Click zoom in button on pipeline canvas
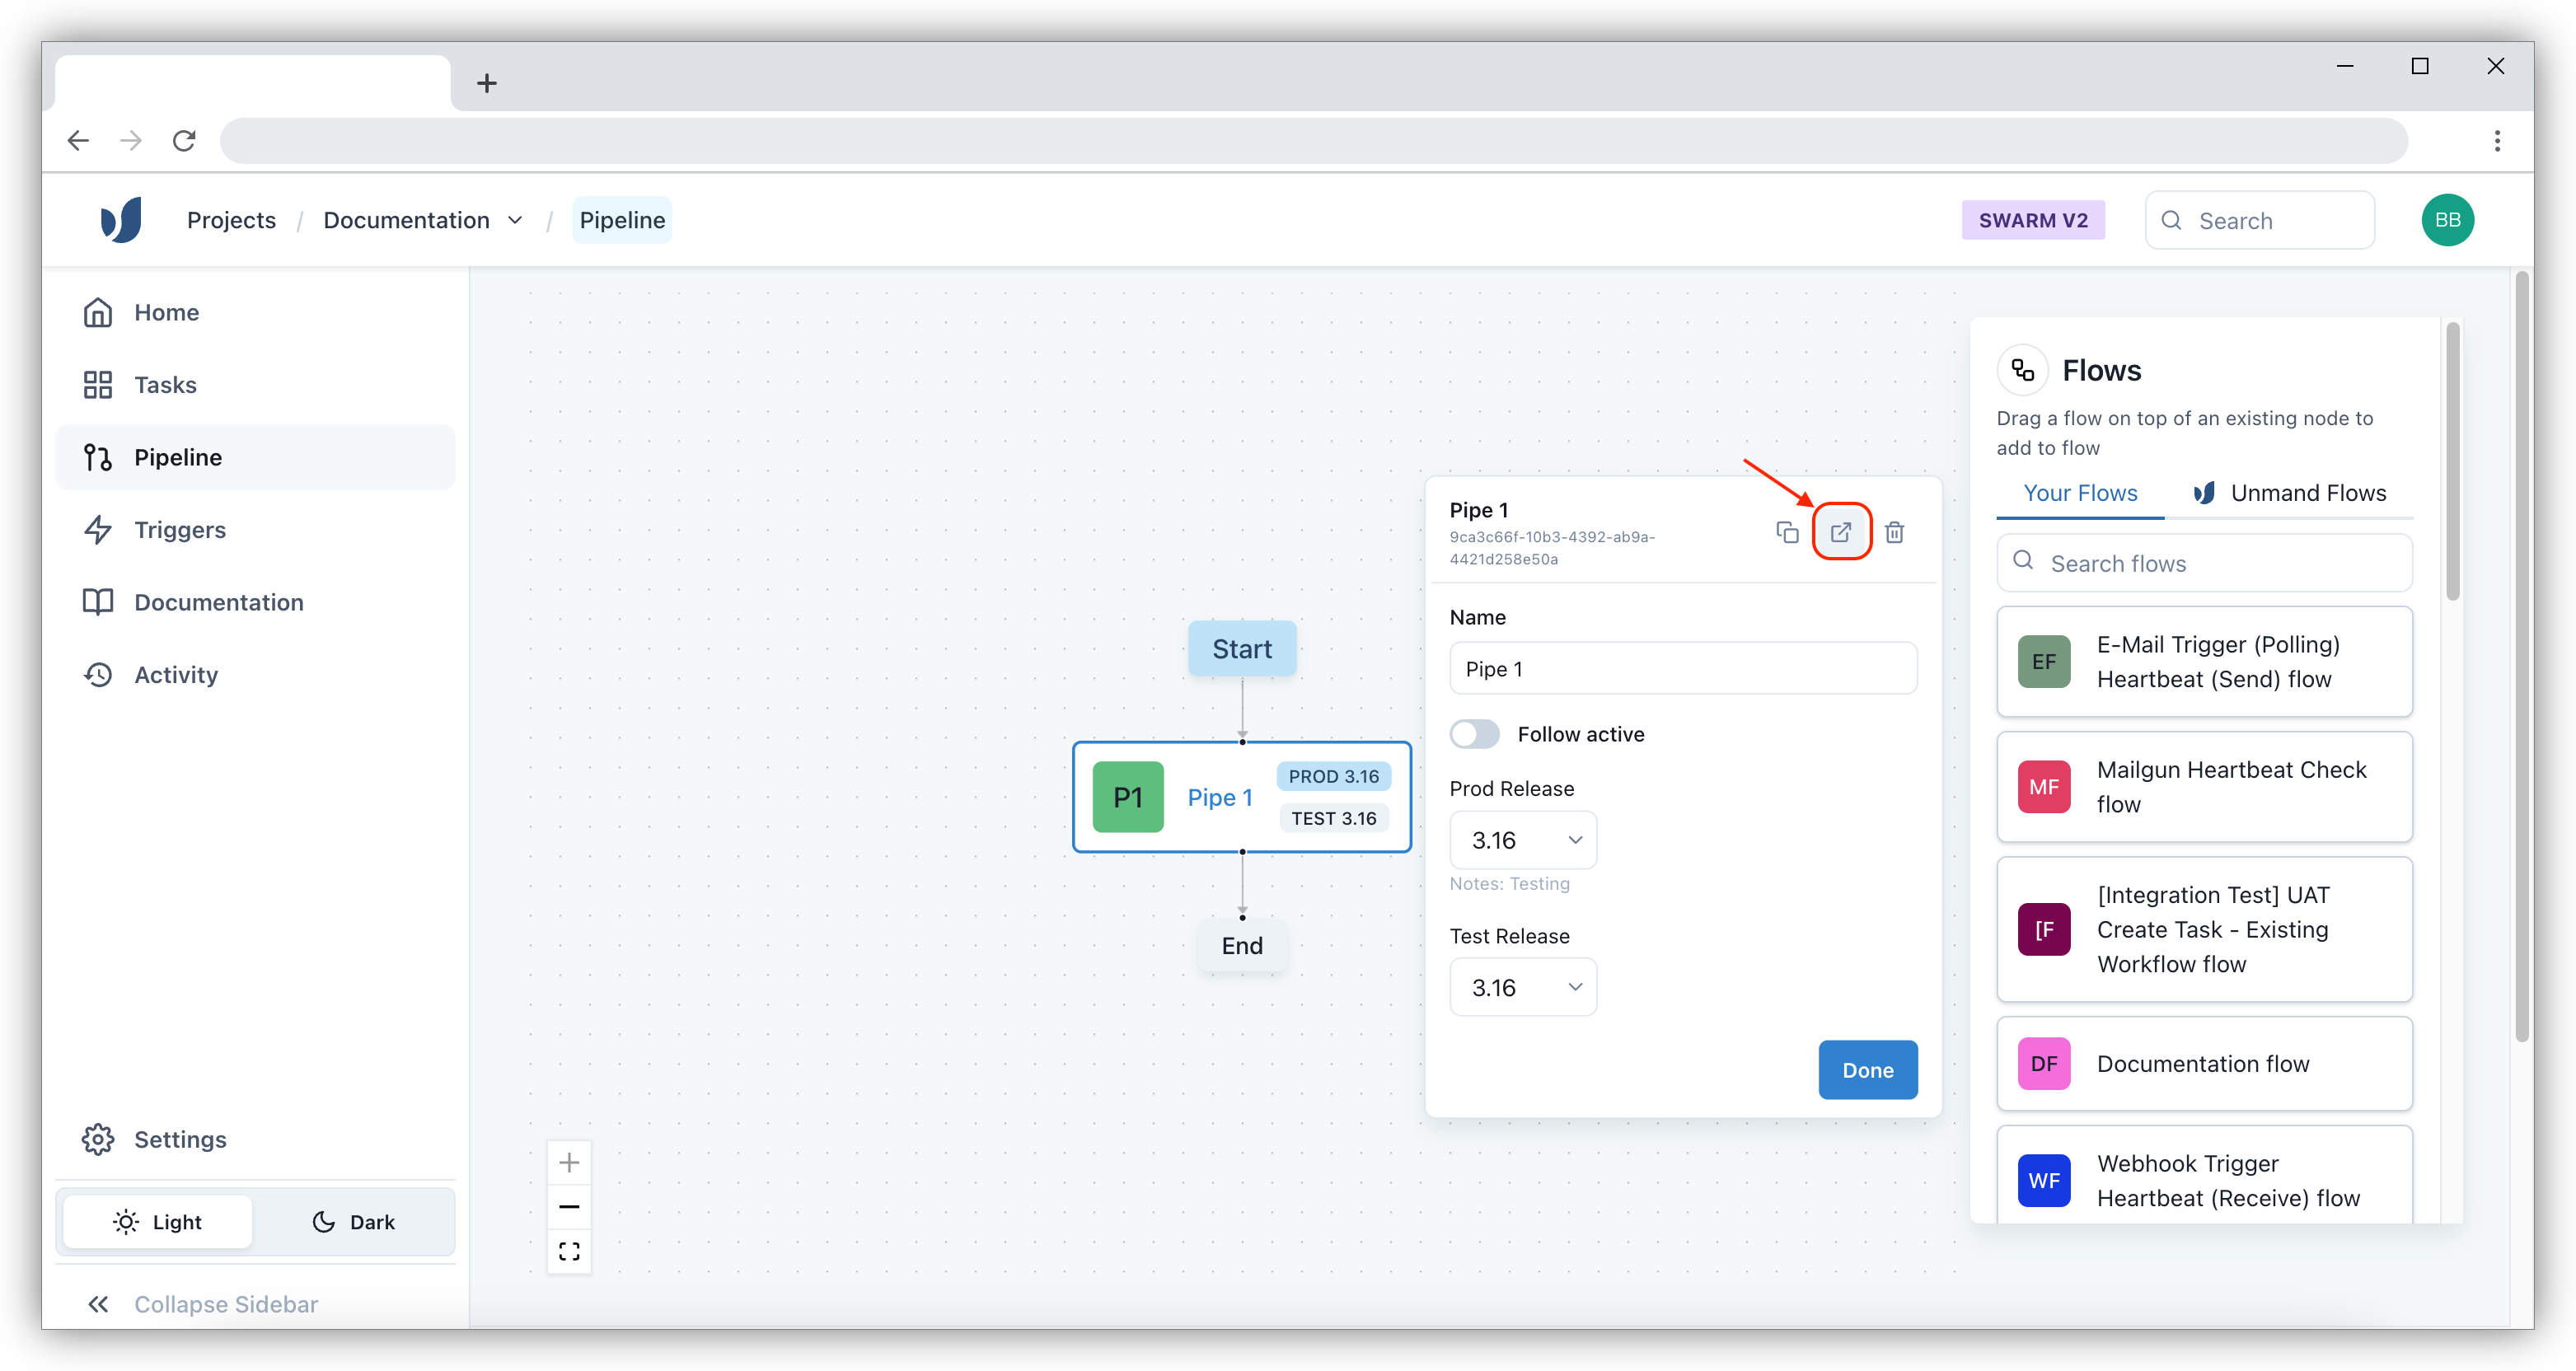 (x=569, y=1162)
